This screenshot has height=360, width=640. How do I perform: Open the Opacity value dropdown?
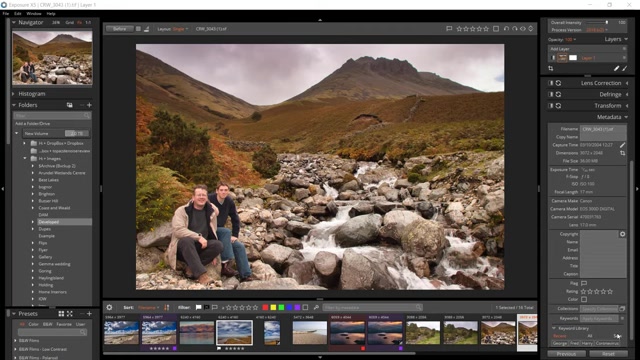(x=571, y=40)
